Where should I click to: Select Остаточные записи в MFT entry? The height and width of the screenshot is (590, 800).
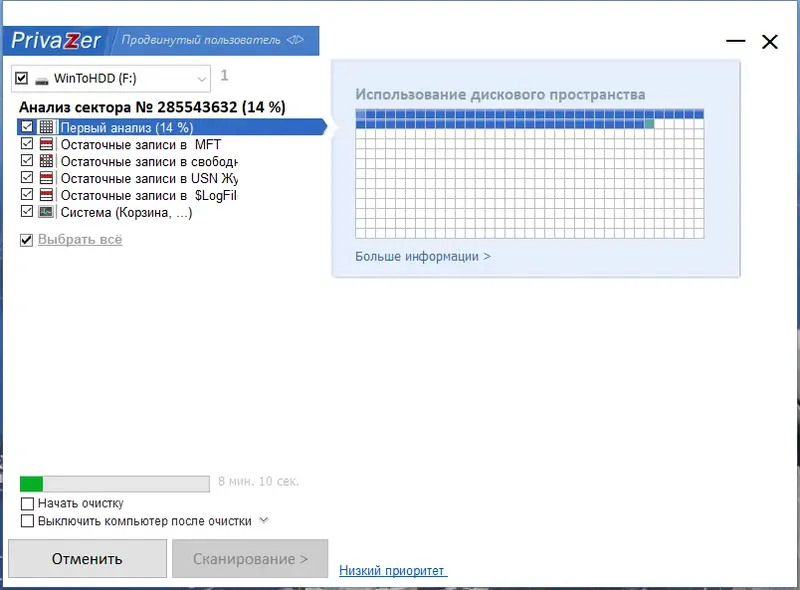141,144
